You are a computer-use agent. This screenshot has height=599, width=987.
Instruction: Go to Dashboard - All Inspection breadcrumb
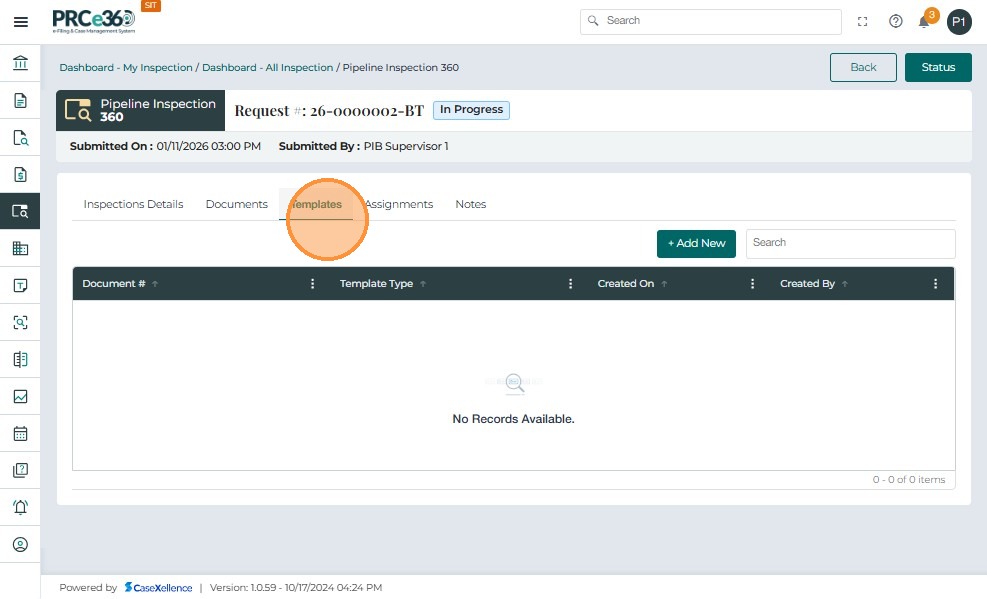(268, 67)
